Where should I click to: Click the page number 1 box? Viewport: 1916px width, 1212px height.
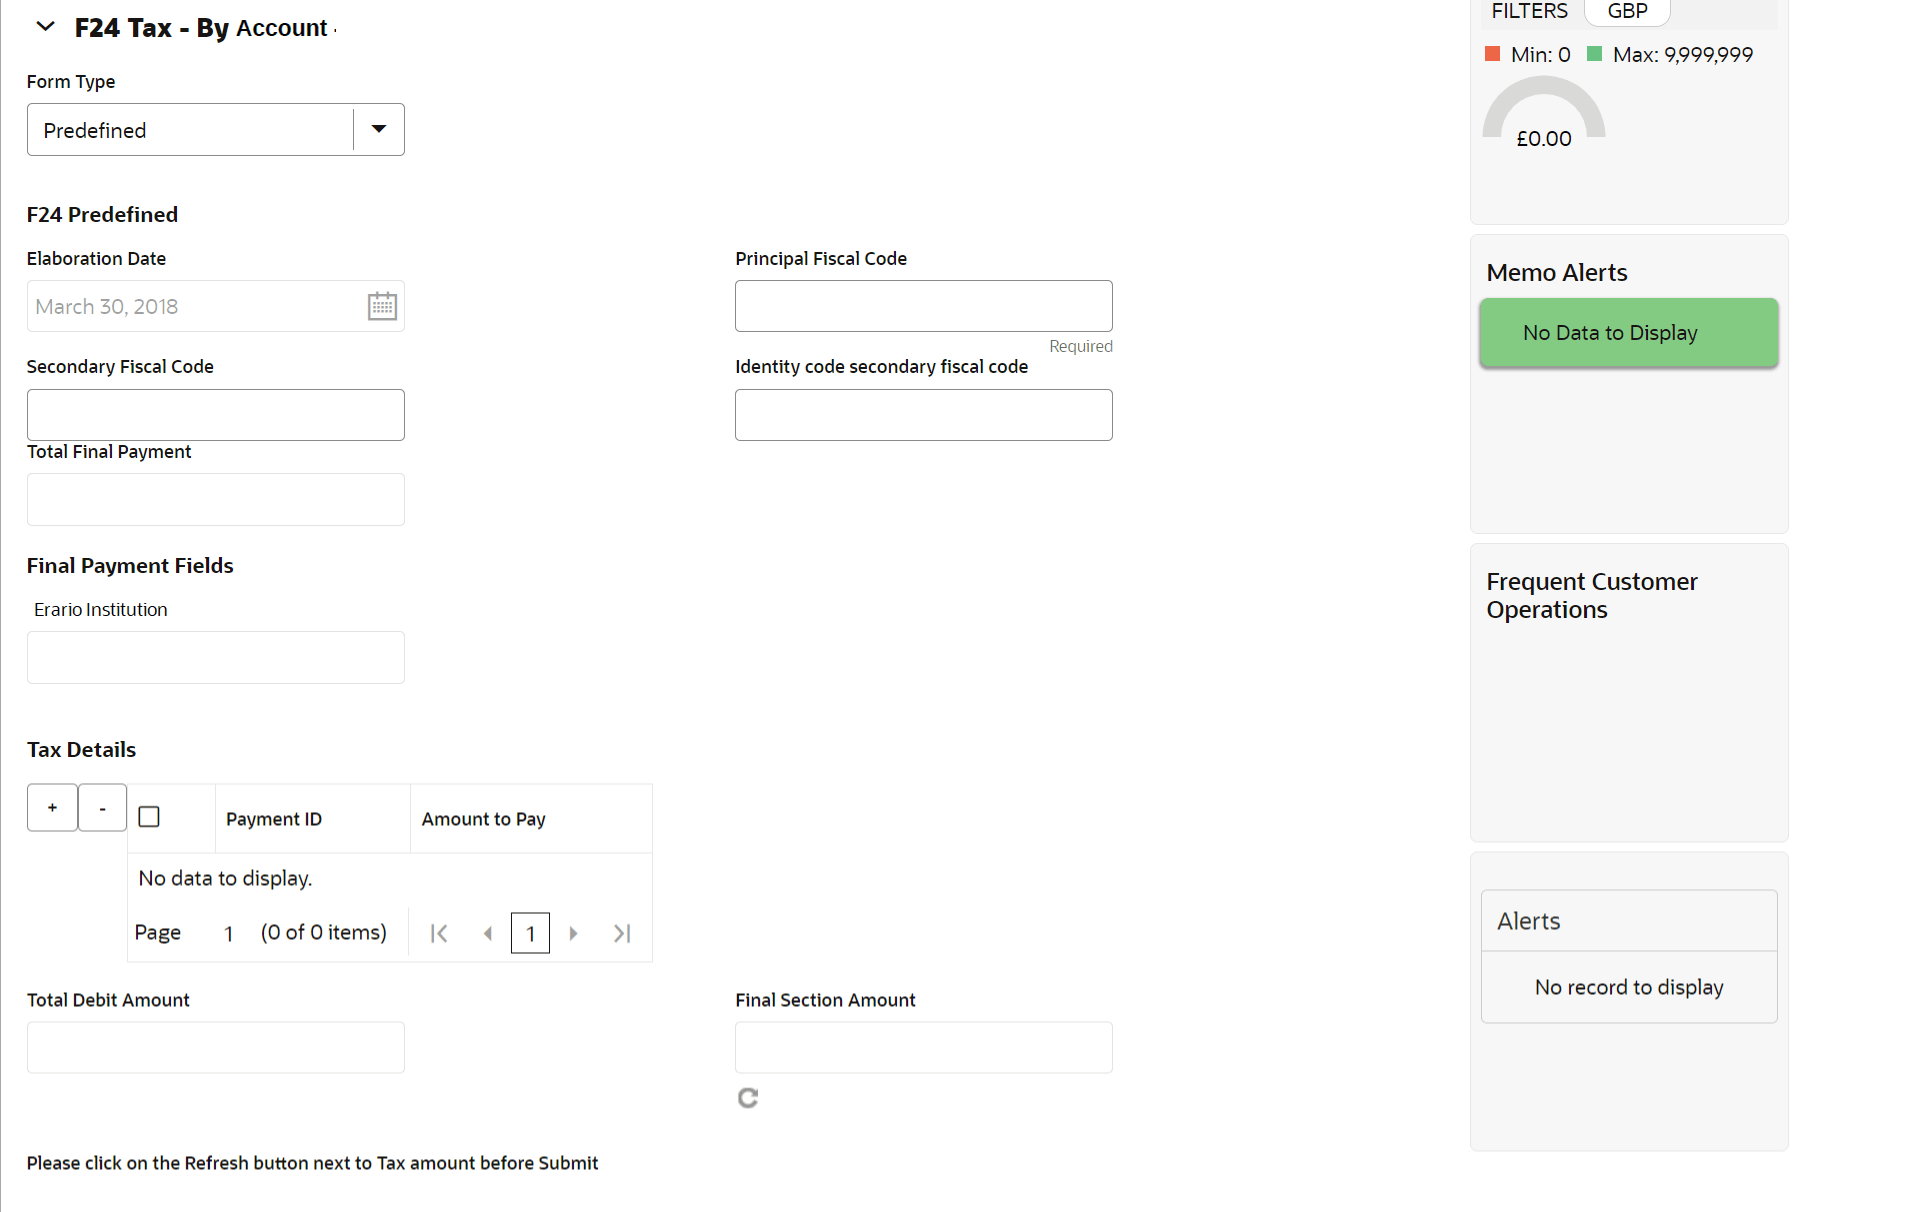pyautogui.click(x=530, y=933)
